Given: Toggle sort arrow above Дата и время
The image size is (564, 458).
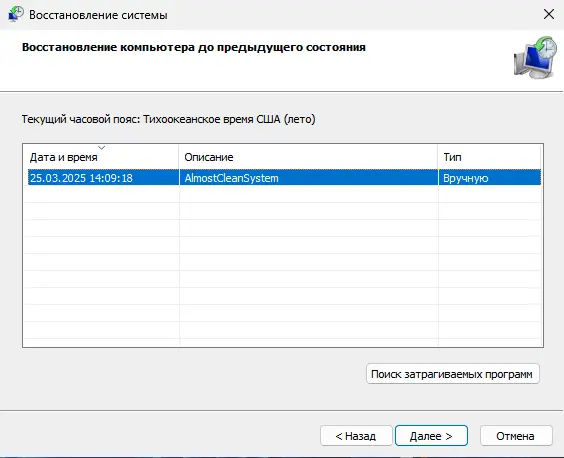Looking at the screenshot, I should coord(101,148).
